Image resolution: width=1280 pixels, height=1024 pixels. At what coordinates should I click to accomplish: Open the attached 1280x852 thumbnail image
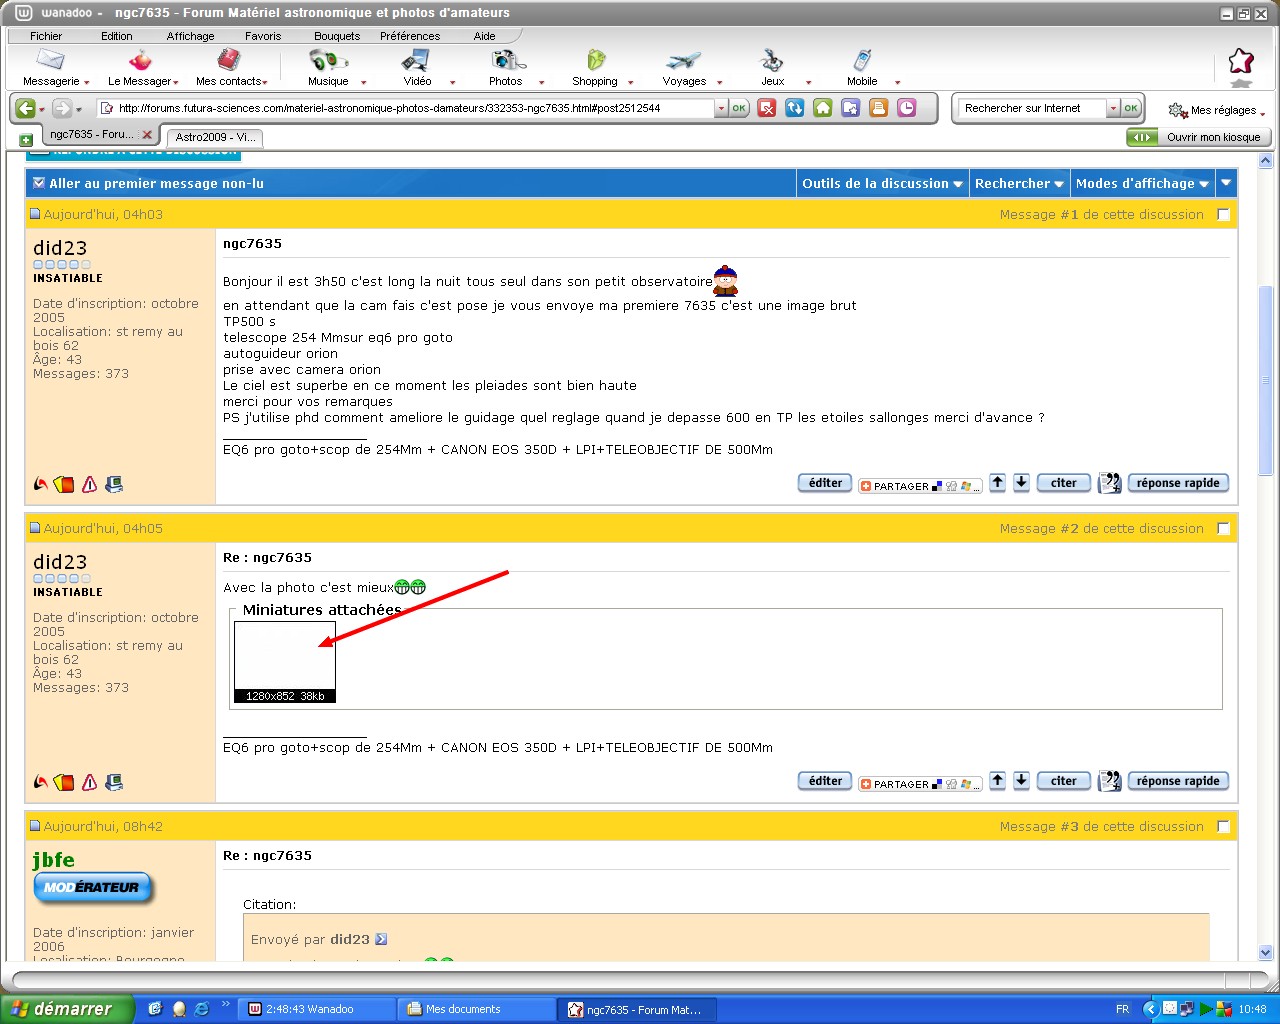pyautogui.click(x=285, y=662)
